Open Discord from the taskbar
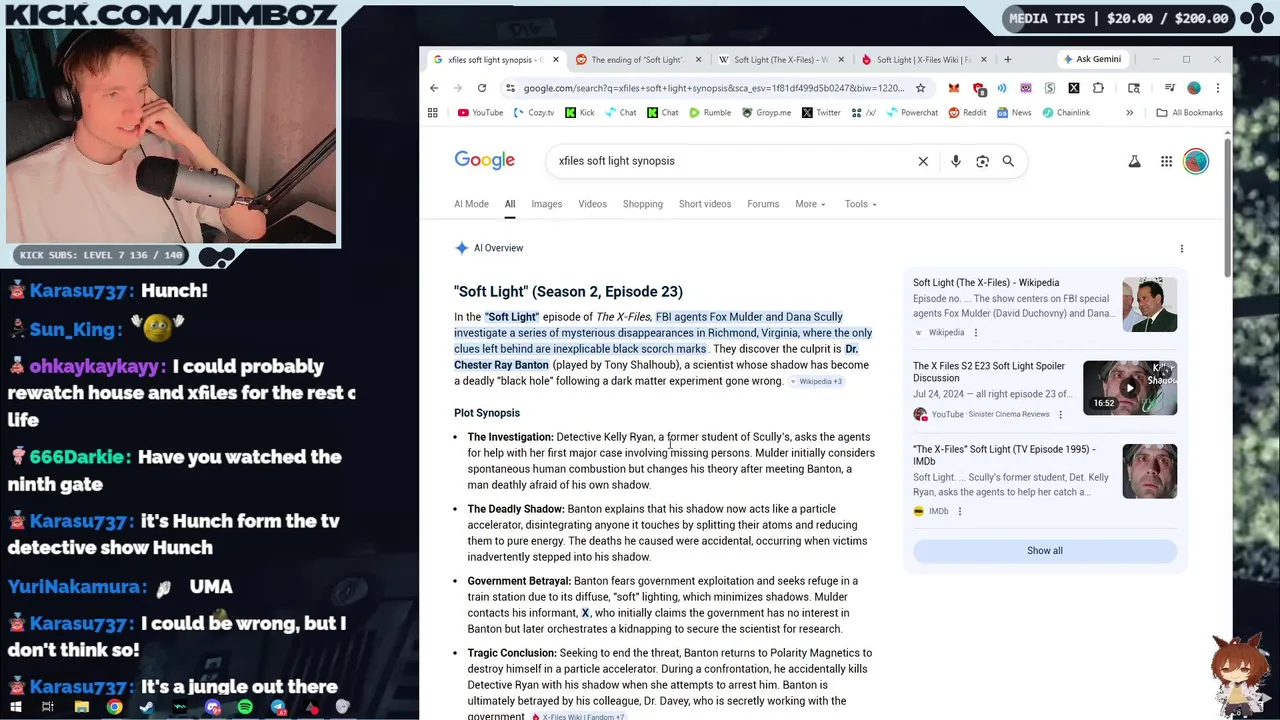The height and width of the screenshot is (720, 1280). pos(213,707)
